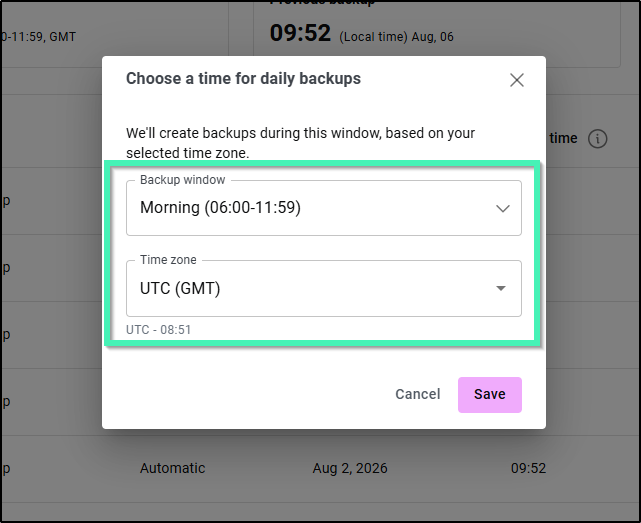Click the 09:52 time in Automatic row
The width and height of the screenshot is (641, 523).
(528, 468)
